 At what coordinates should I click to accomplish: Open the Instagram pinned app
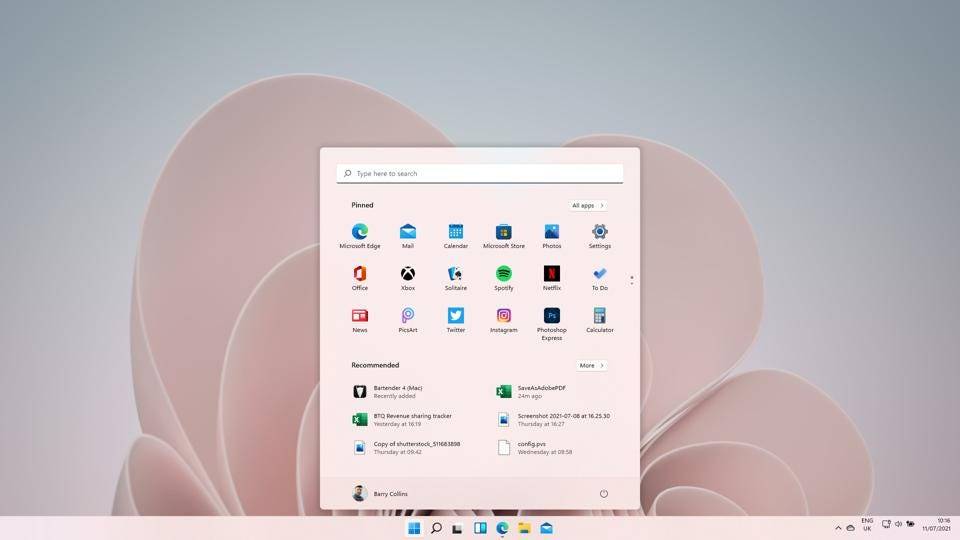504,316
